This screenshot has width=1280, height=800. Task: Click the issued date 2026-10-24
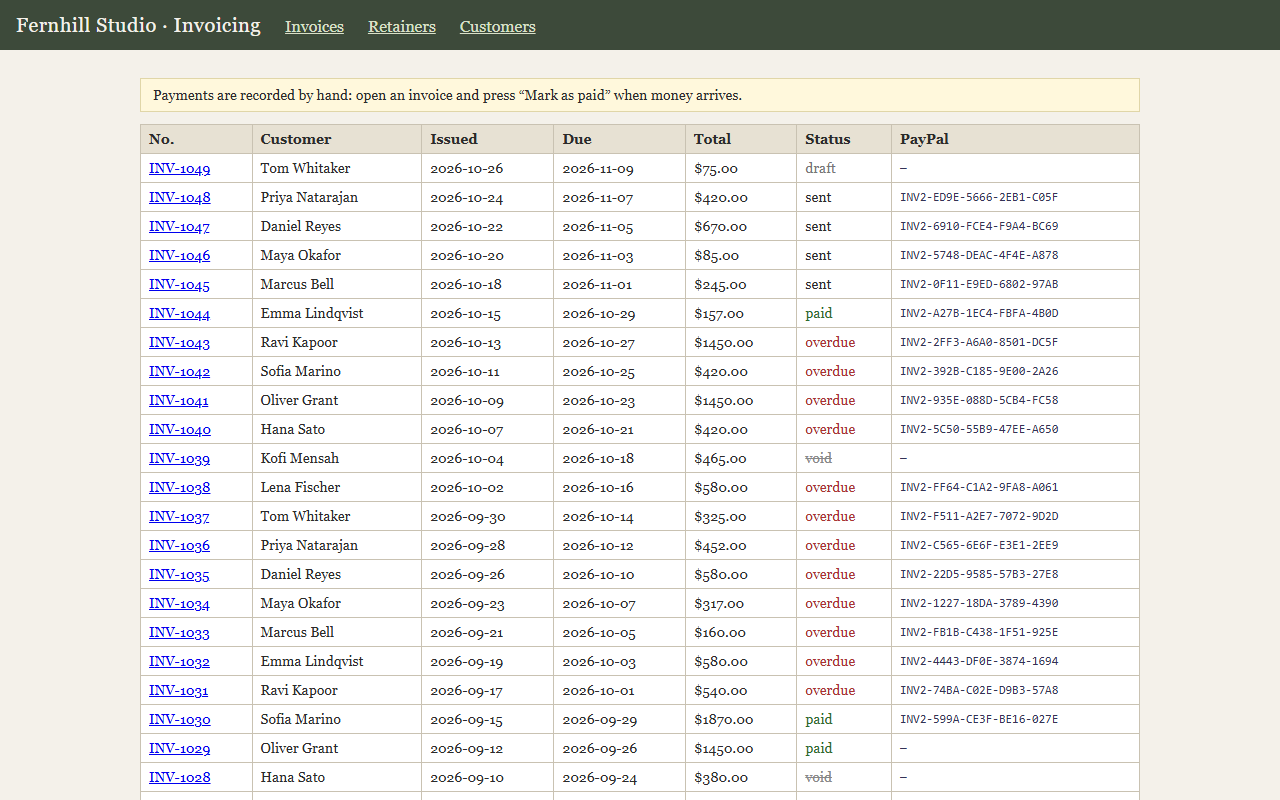point(467,198)
